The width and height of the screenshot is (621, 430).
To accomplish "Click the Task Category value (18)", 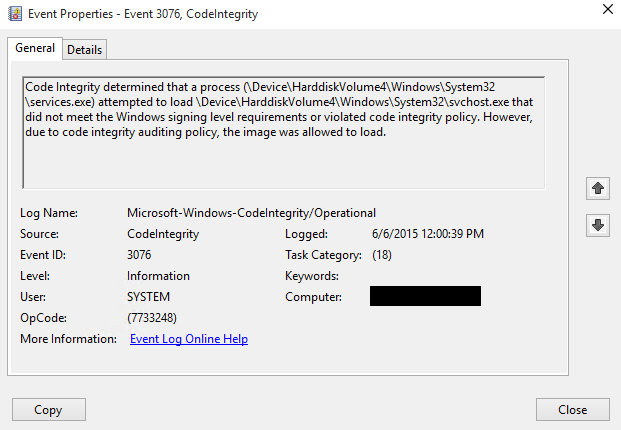I will [381, 255].
